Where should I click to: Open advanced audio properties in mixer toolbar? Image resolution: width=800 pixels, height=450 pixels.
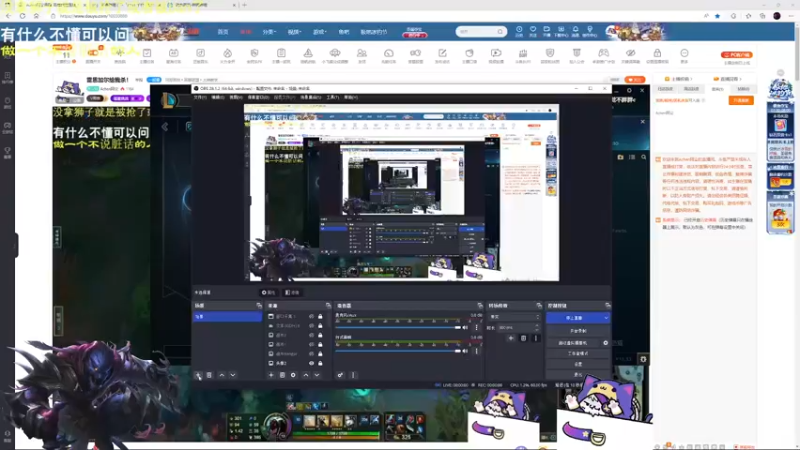pyautogui.click(x=340, y=375)
